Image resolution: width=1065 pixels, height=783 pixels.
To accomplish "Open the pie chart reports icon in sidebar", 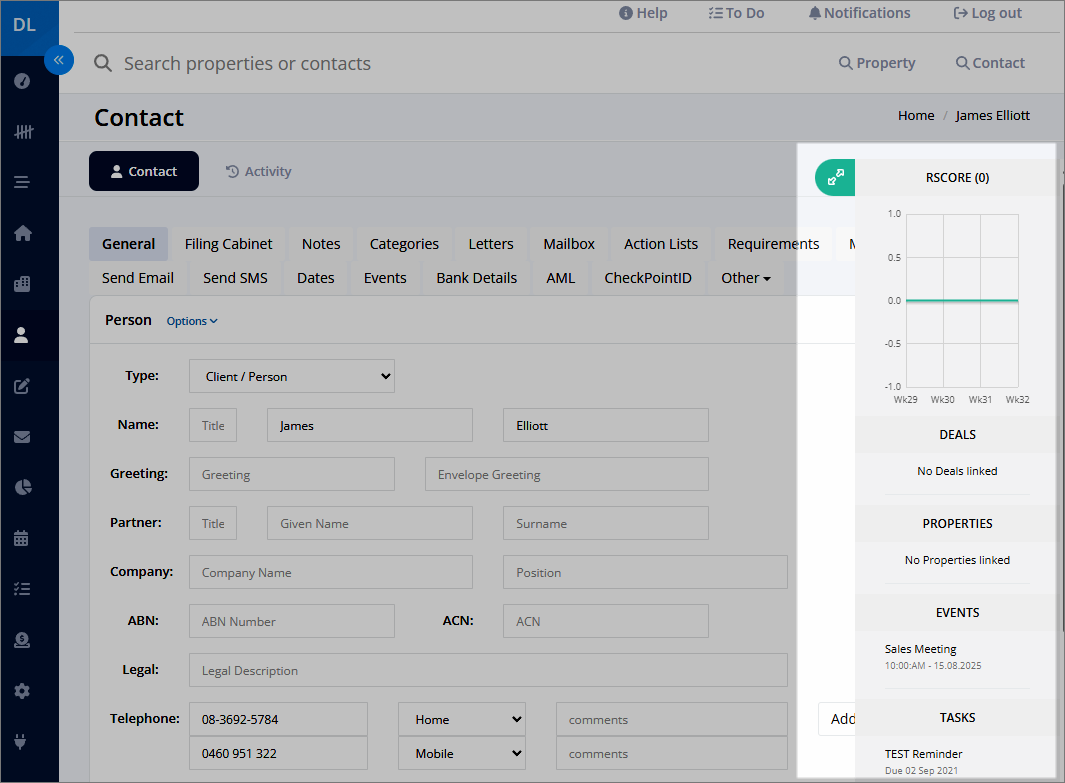I will [x=22, y=487].
